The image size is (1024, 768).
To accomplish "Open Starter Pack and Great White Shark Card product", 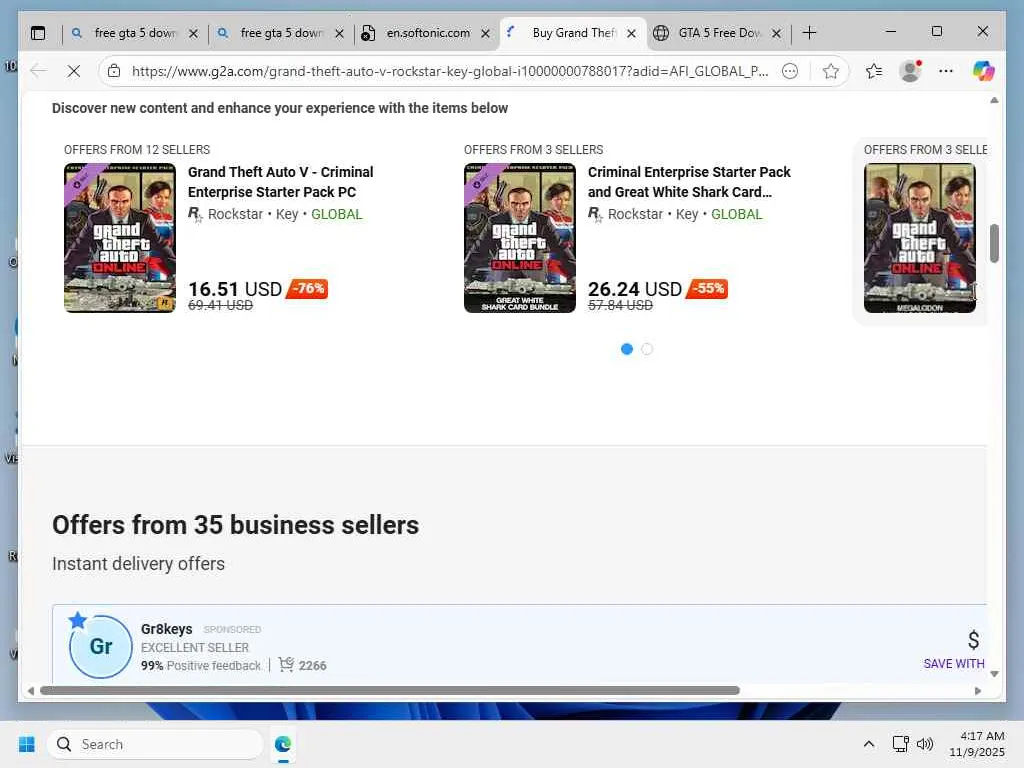I will tap(689, 182).
